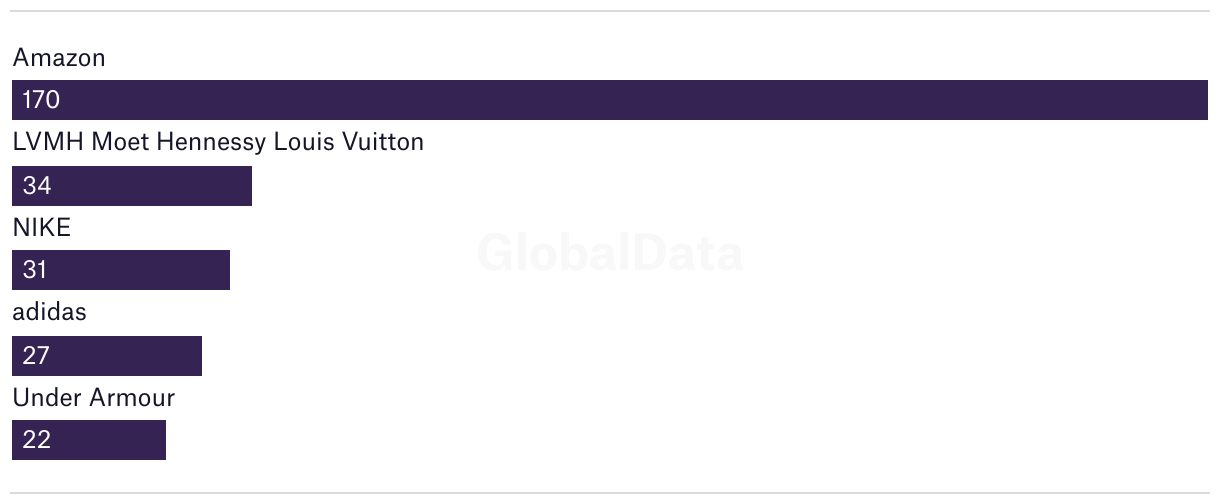Click the number 27 inside adidas bar

(x=36, y=356)
